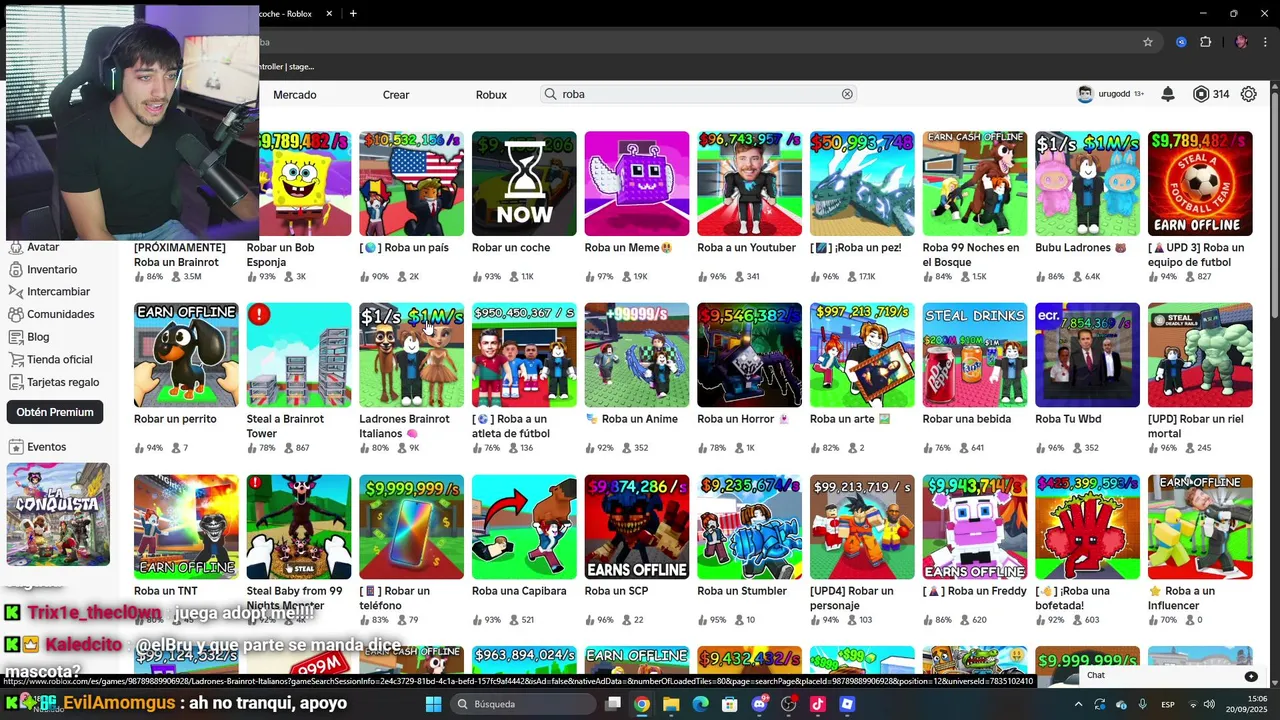Screen dimensions: 1280x720
Task: Open the Roba un Horror game thumbnail
Action: click(x=749, y=355)
